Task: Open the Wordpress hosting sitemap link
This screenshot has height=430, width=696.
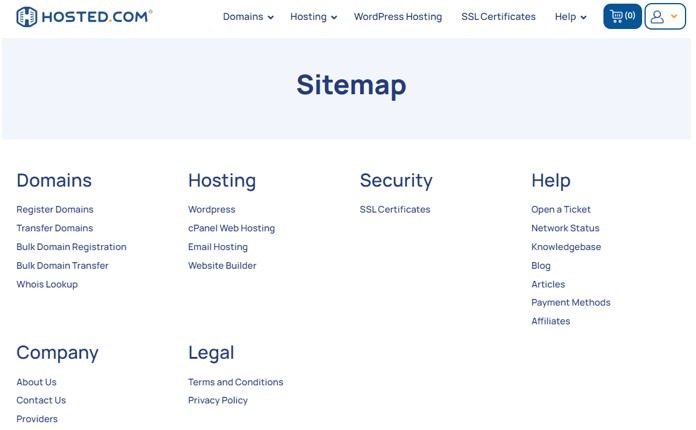Action: (x=212, y=209)
